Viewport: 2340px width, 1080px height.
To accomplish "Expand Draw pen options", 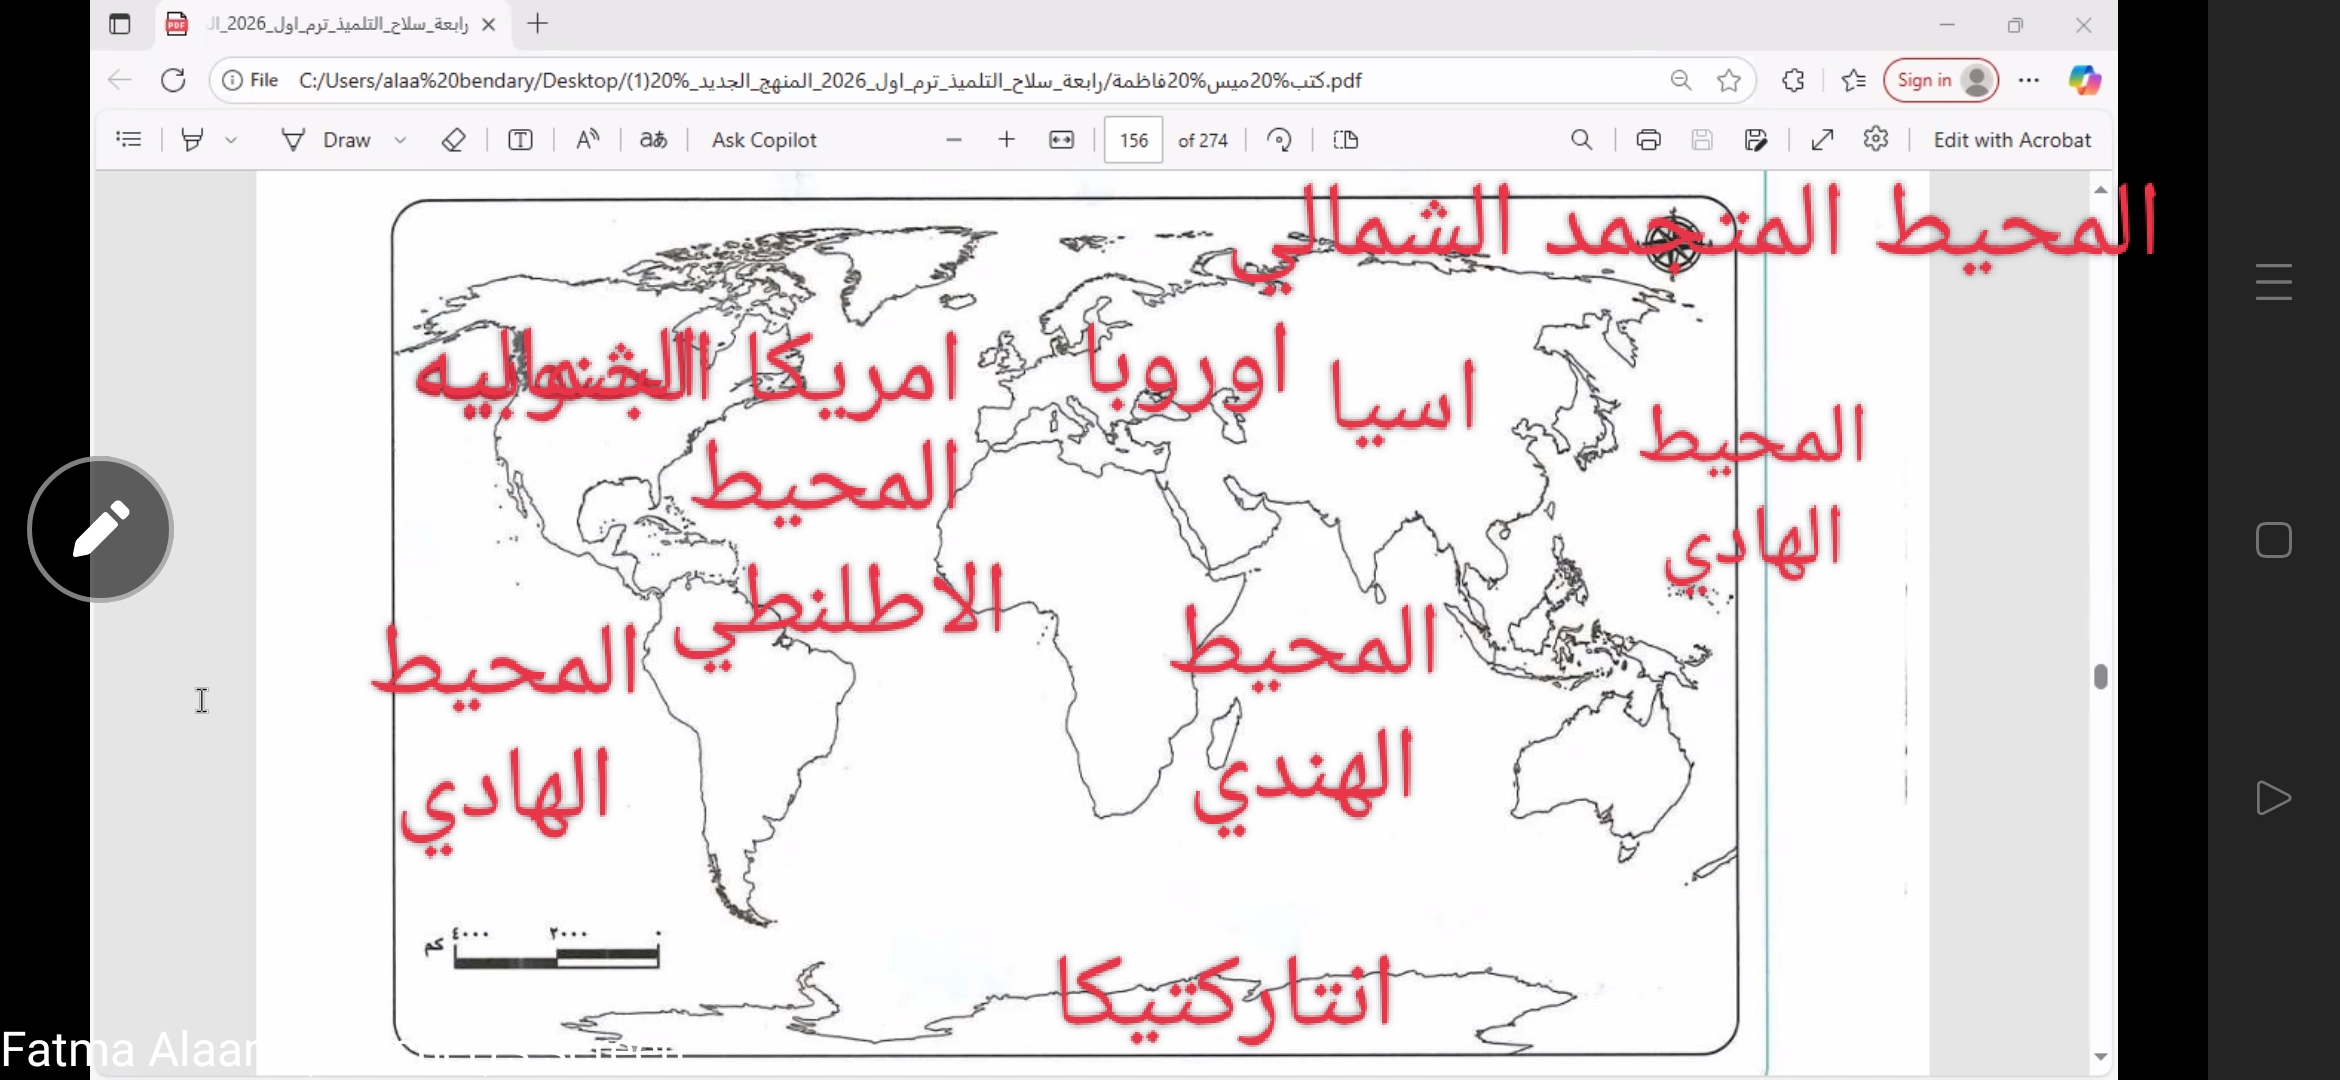I will tap(400, 140).
